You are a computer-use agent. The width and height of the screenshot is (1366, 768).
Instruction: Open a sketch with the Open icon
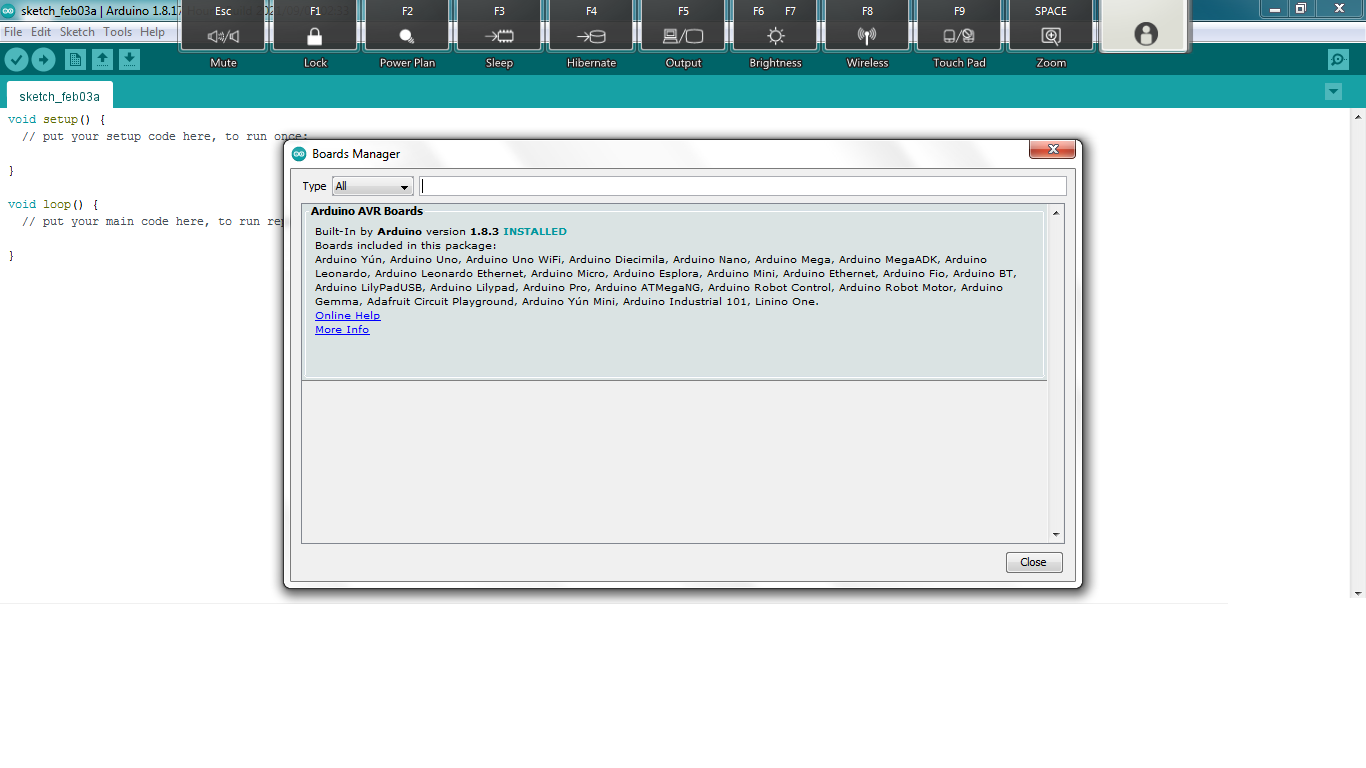(x=102, y=60)
